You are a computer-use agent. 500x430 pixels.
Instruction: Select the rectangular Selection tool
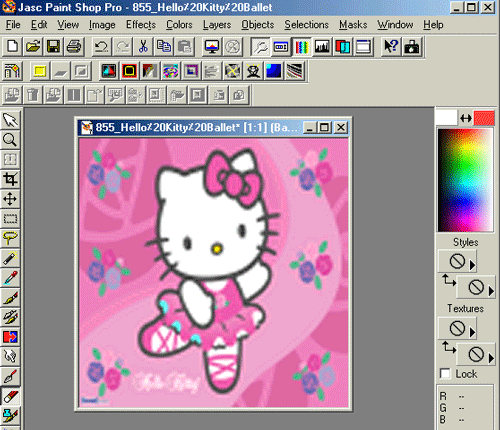pyautogui.click(x=10, y=219)
